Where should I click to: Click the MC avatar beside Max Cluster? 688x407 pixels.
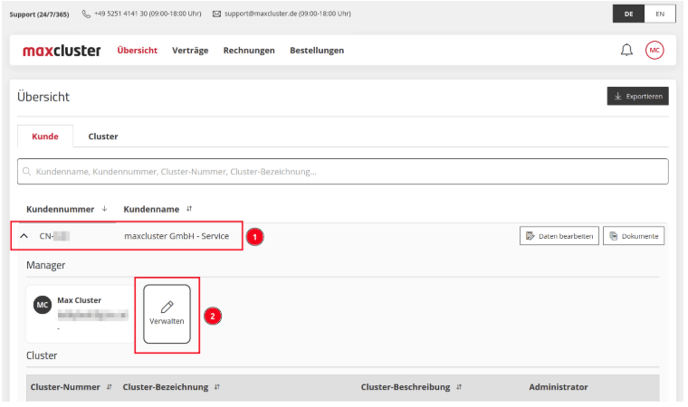[x=43, y=305]
